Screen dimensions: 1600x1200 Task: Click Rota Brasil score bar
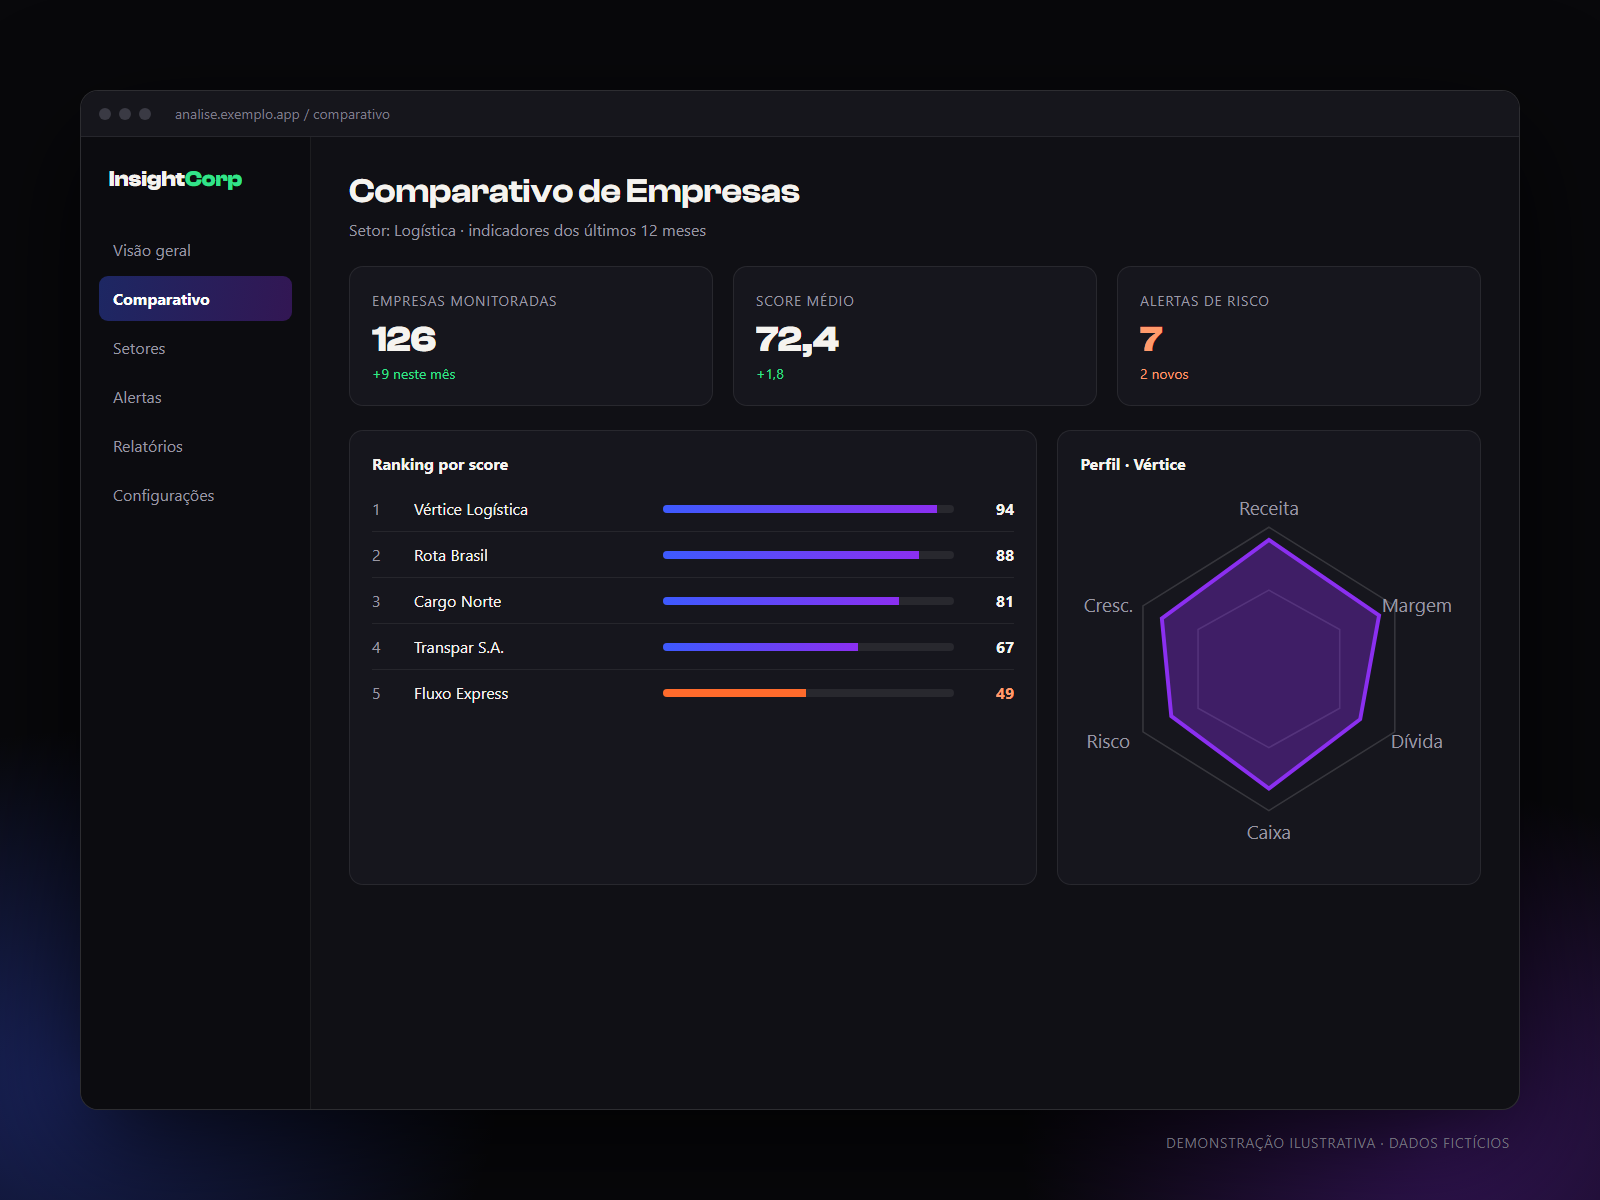[x=808, y=555]
